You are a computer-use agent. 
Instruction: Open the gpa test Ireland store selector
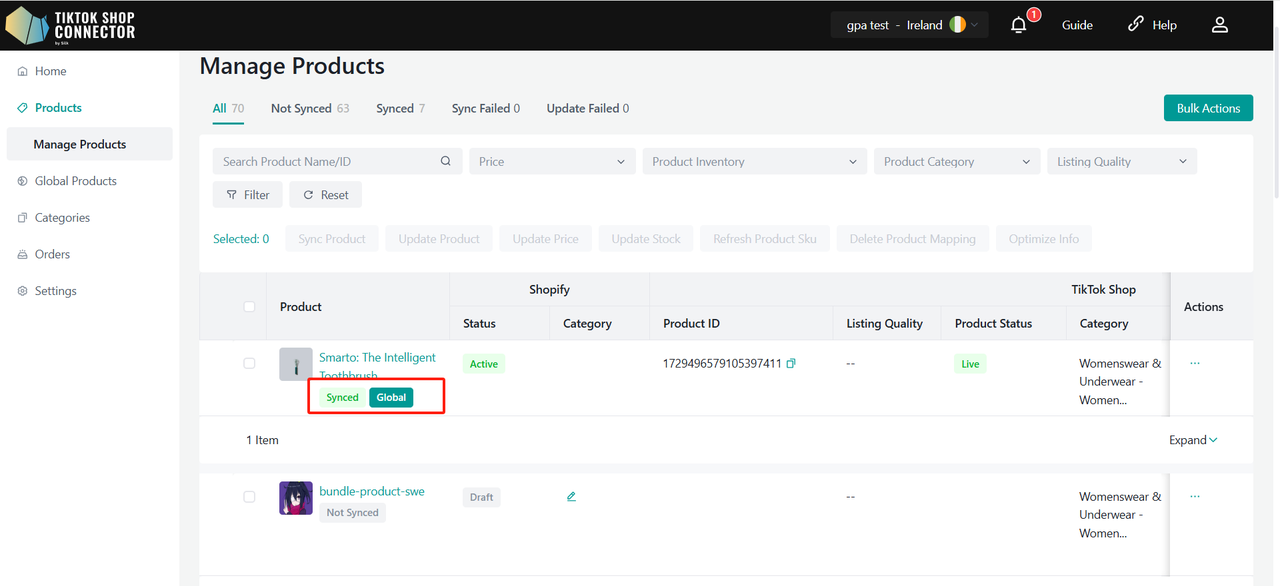click(x=909, y=25)
